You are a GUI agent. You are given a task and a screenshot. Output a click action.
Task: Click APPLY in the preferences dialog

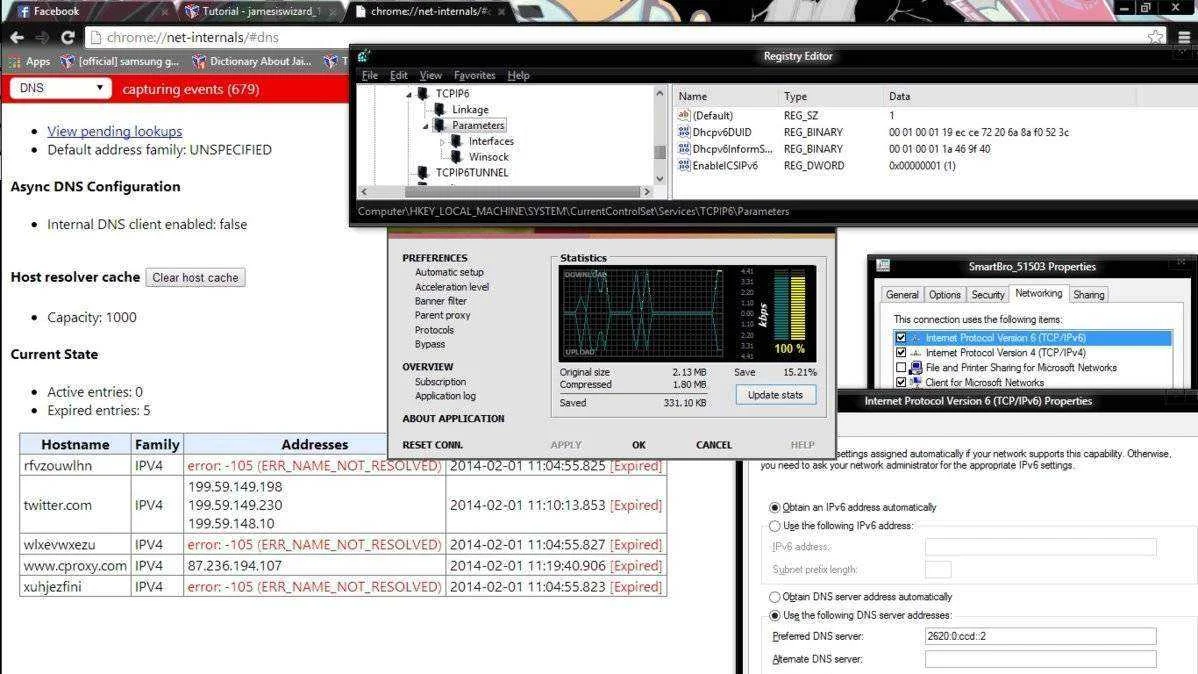(566, 445)
